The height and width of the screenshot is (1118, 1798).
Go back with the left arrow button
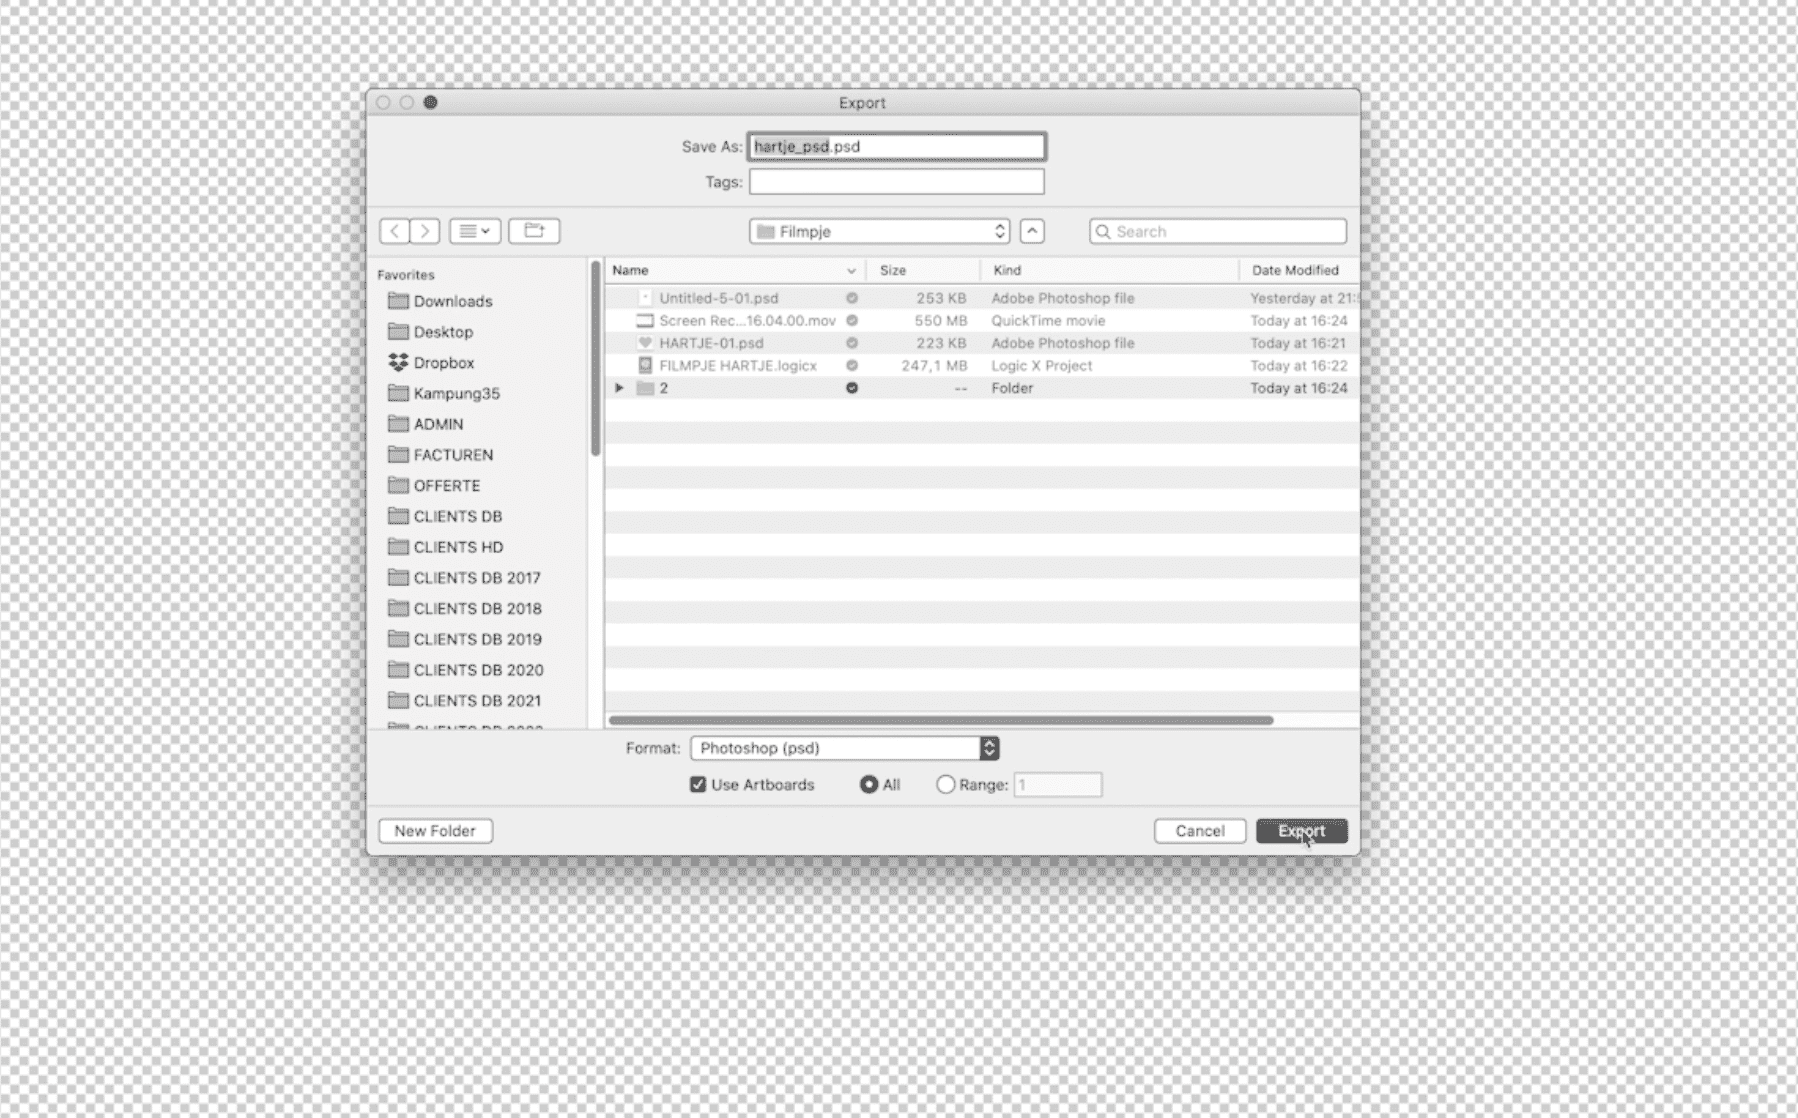pyautogui.click(x=395, y=231)
